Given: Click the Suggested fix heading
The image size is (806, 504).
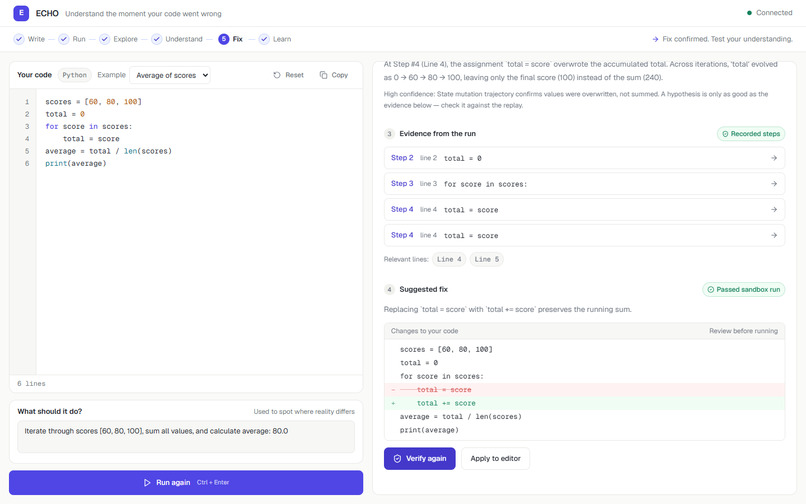Looking at the screenshot, I should (424, 290).
